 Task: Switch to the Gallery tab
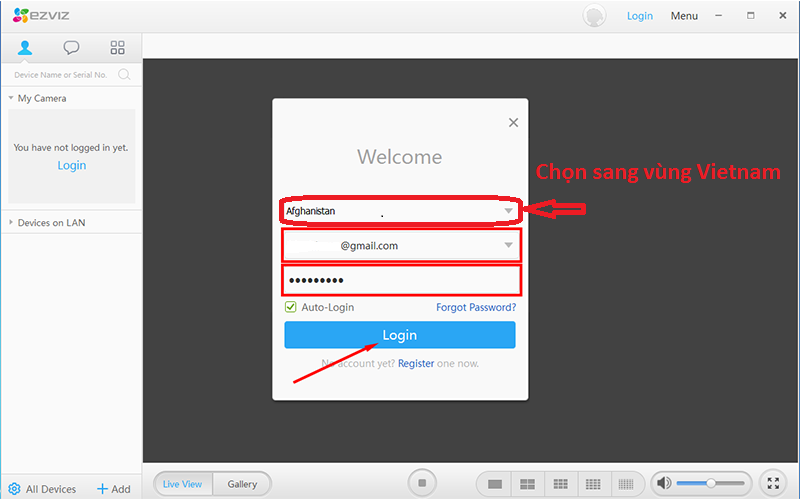242,484
